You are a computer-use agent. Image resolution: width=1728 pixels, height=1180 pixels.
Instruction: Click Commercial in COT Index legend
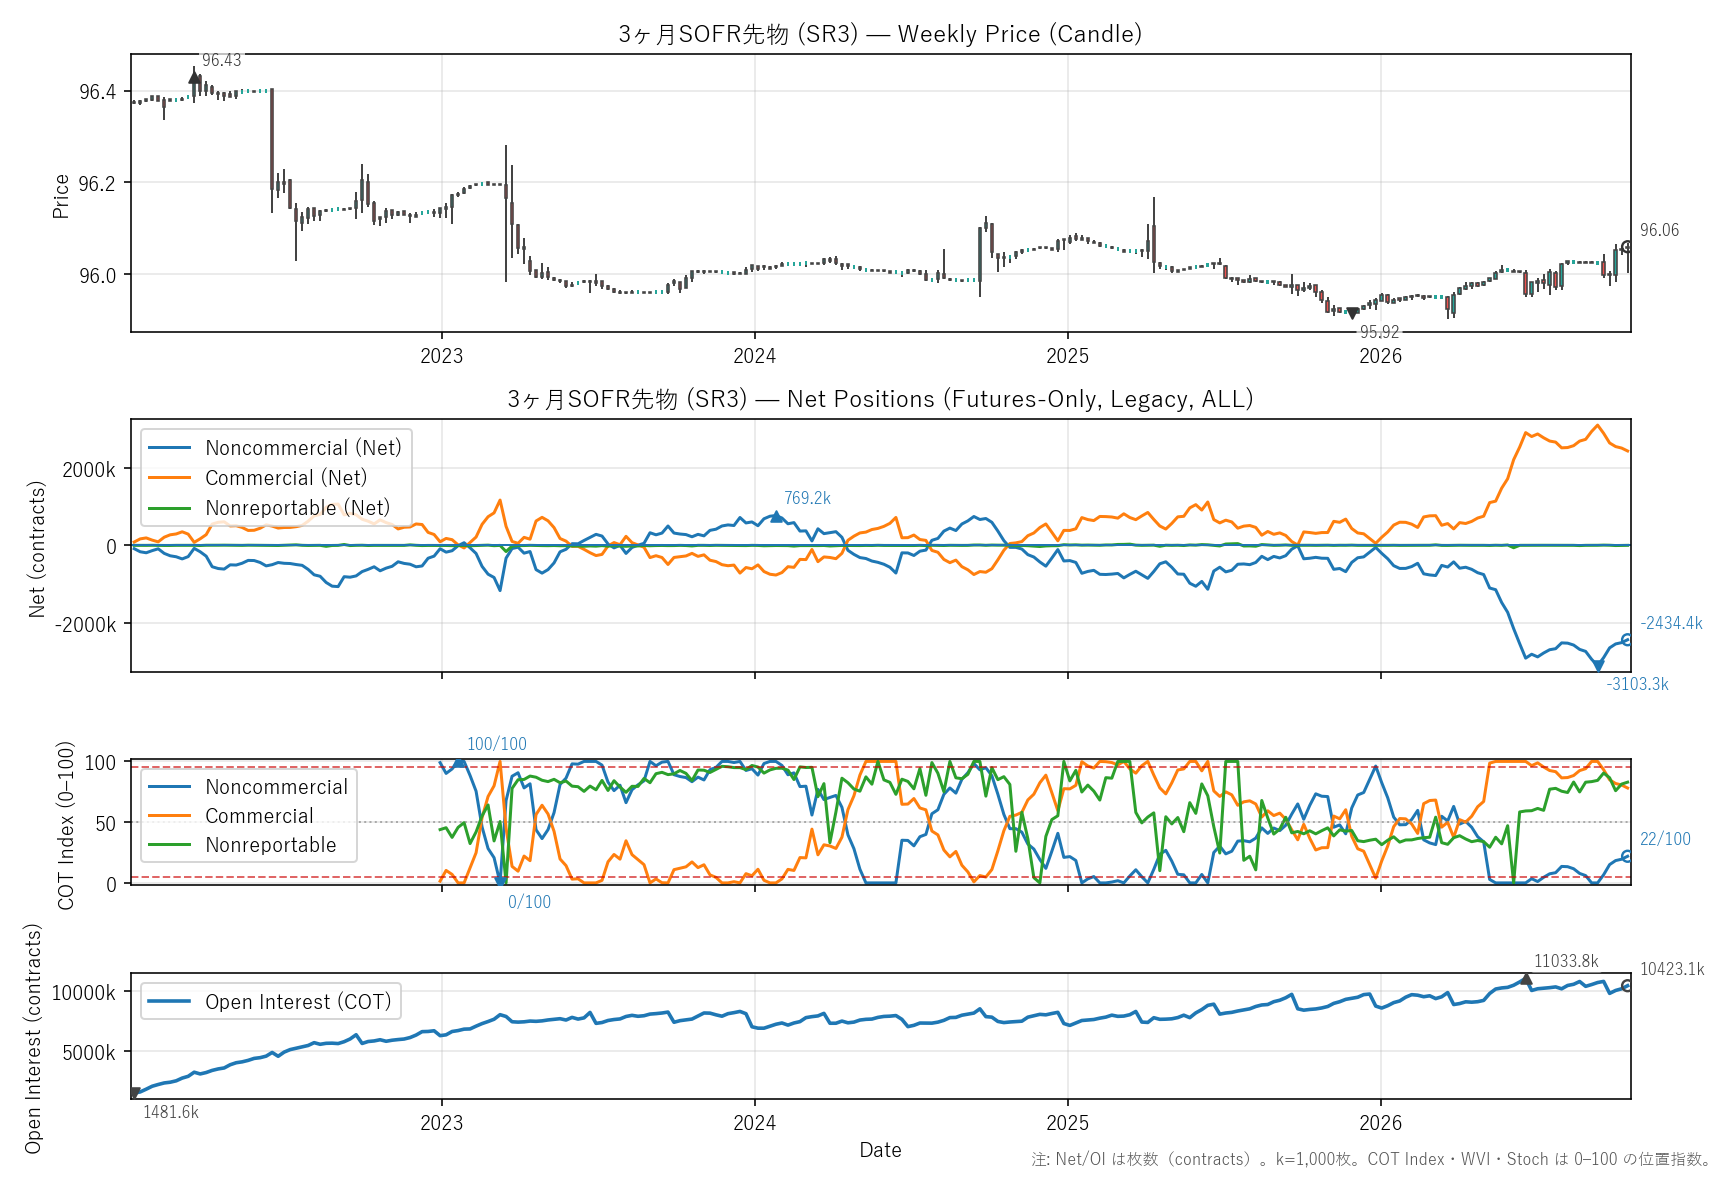pos(231,816)
